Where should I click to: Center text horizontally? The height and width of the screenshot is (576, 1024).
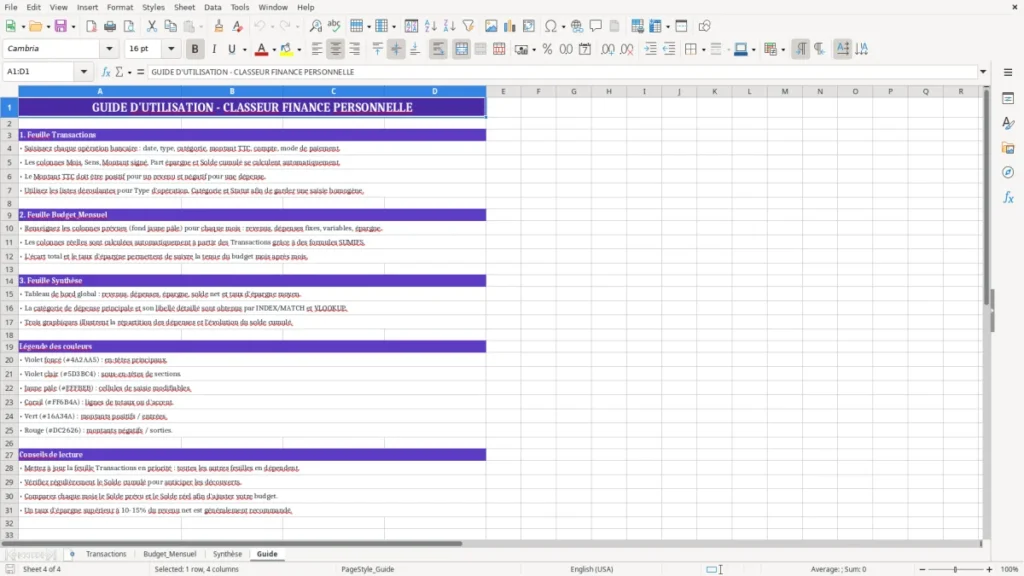(336, 49)
